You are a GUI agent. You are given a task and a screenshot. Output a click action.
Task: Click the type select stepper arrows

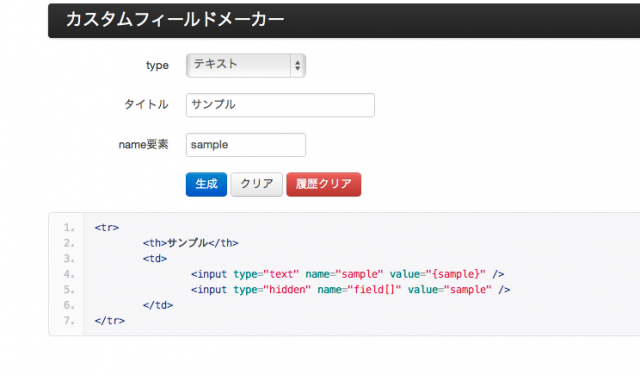[298, 65]
